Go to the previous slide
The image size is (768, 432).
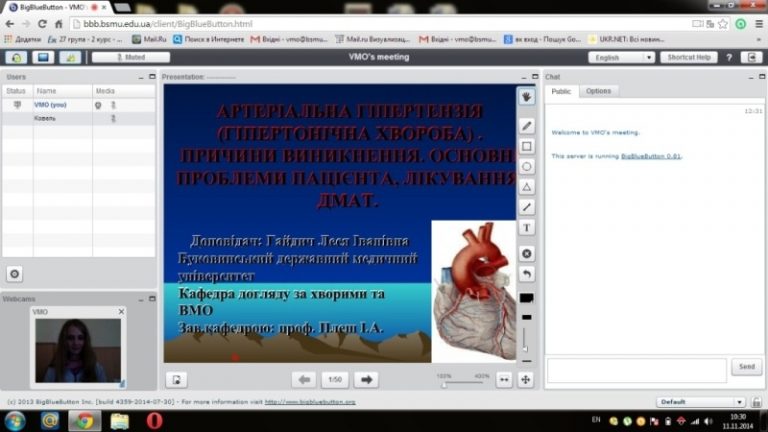pos(304,380)
